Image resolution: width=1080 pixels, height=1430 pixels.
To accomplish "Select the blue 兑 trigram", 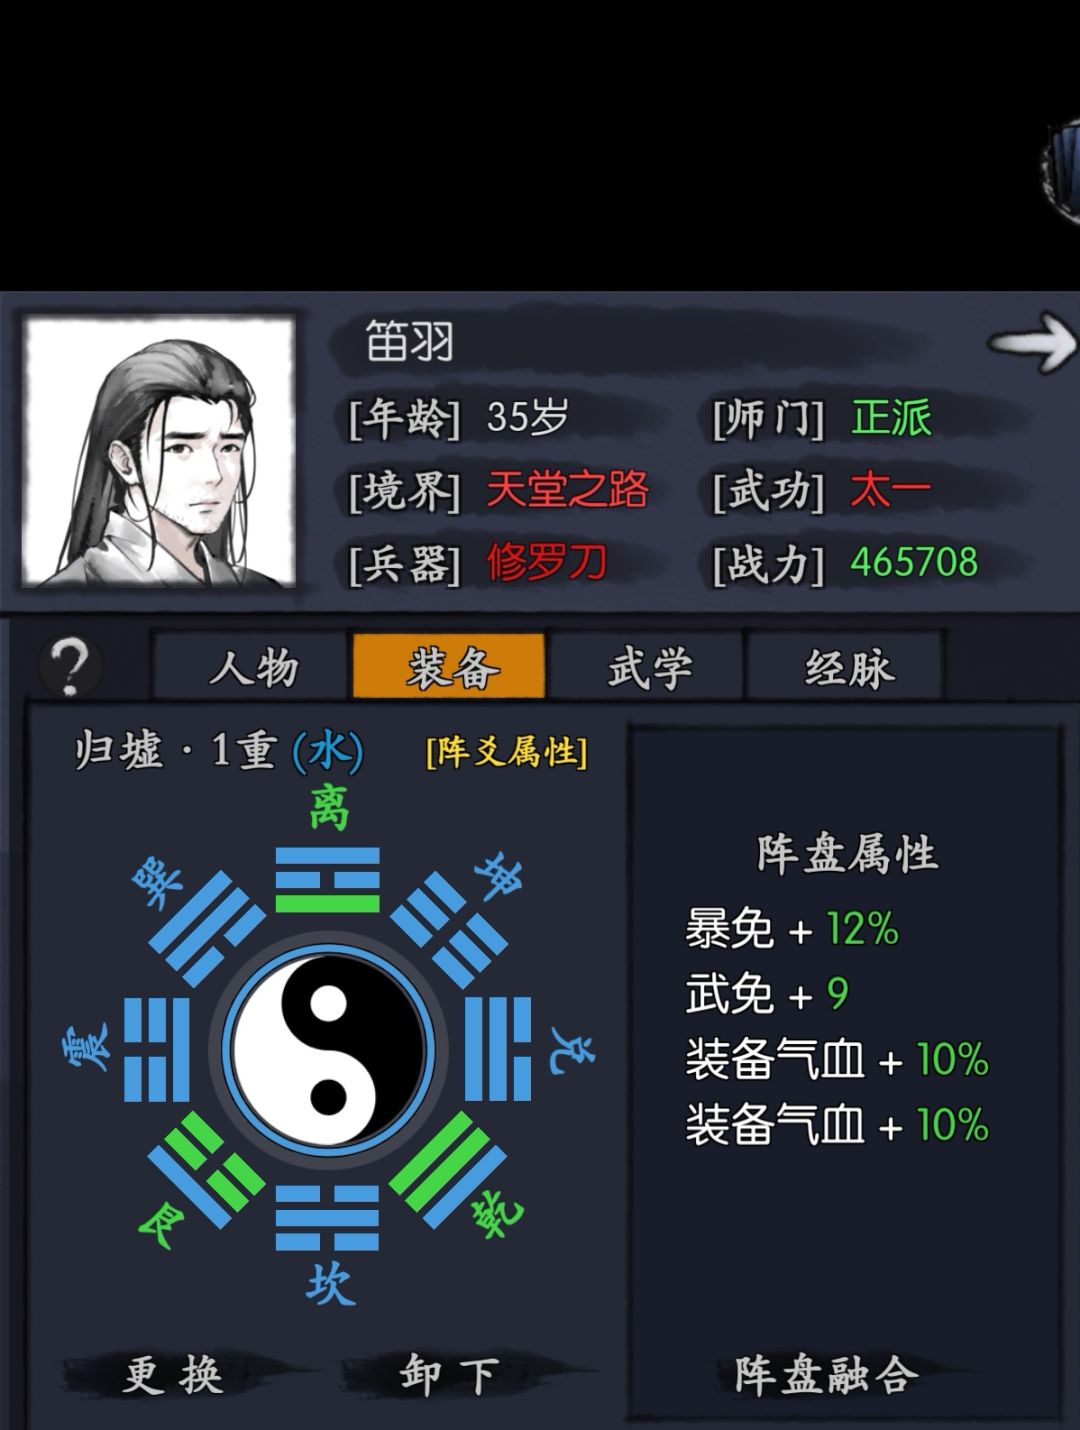I will [498, 1048].
